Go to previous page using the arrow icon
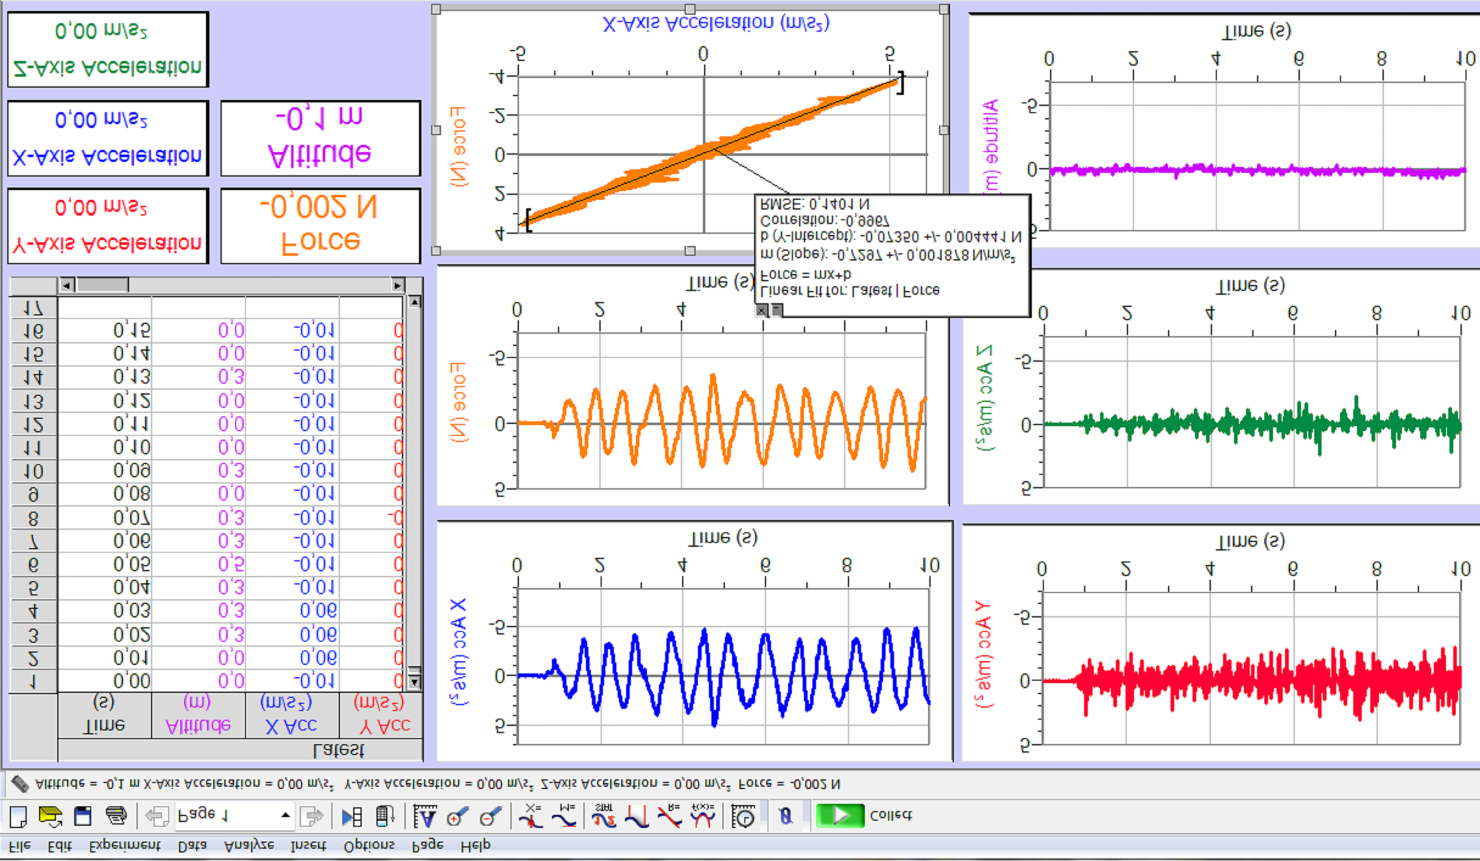This screenshot has height=861, width=1480. tap(156, 816)
